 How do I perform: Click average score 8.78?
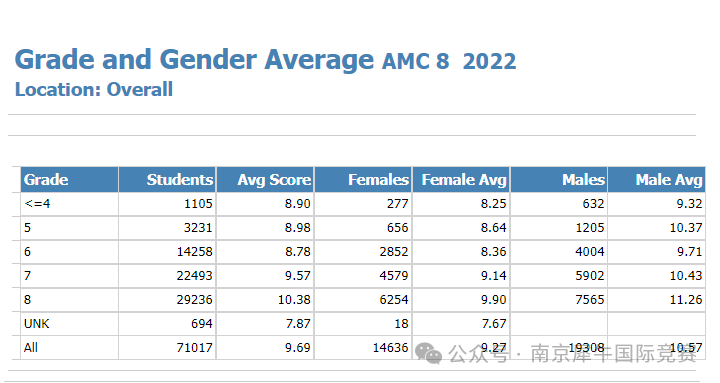298,252
